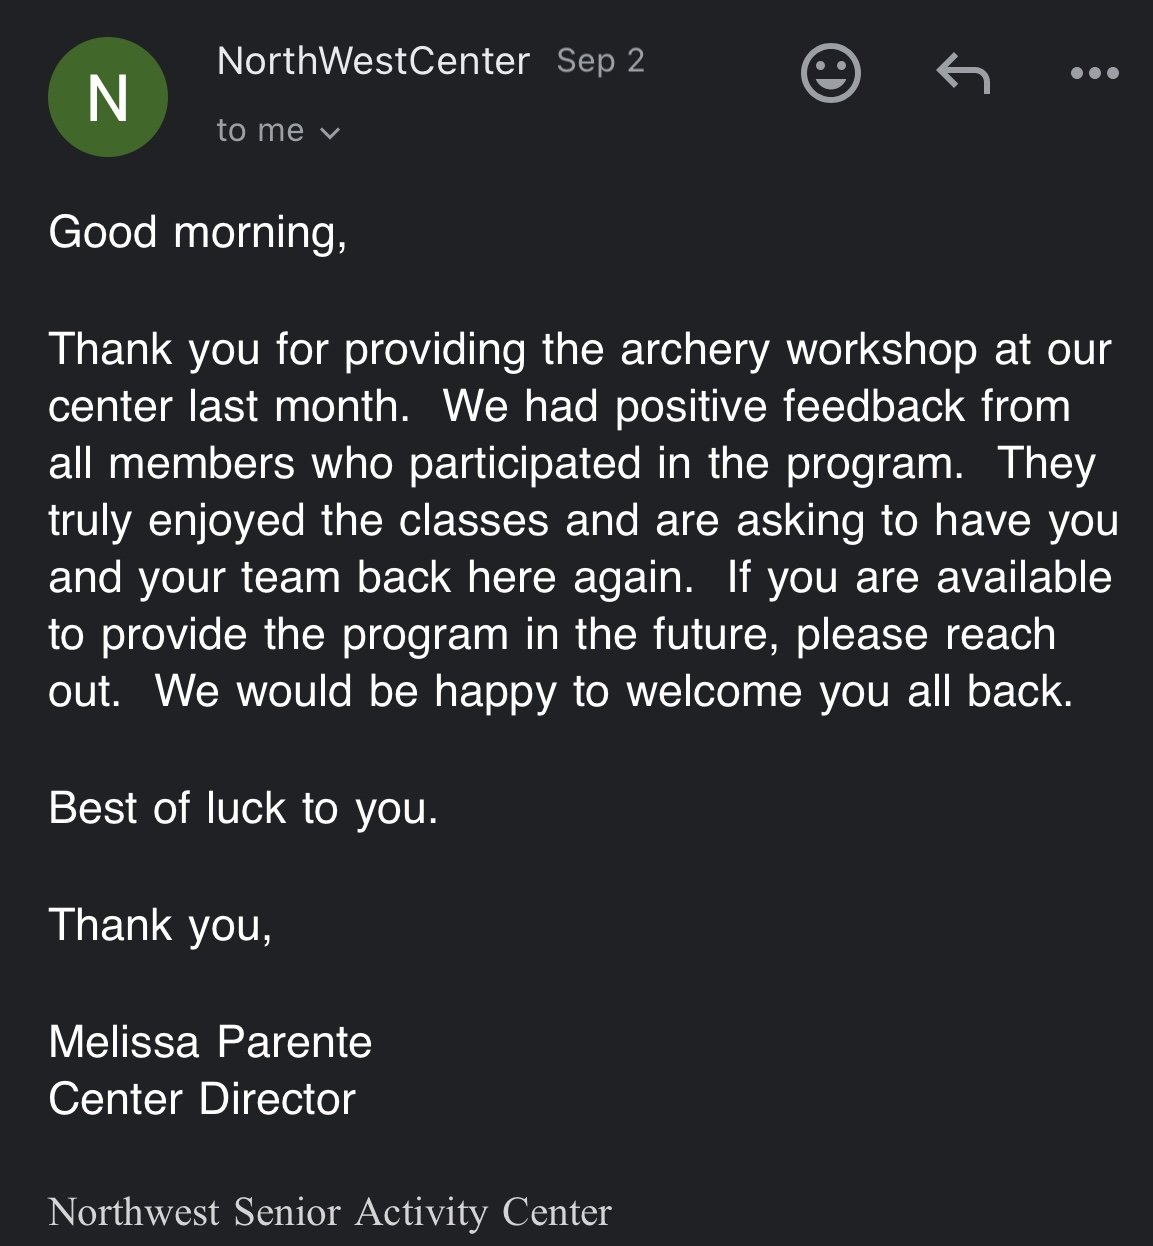
Task: Tap the Sep 2 date stamp
Action: point(600,62)
